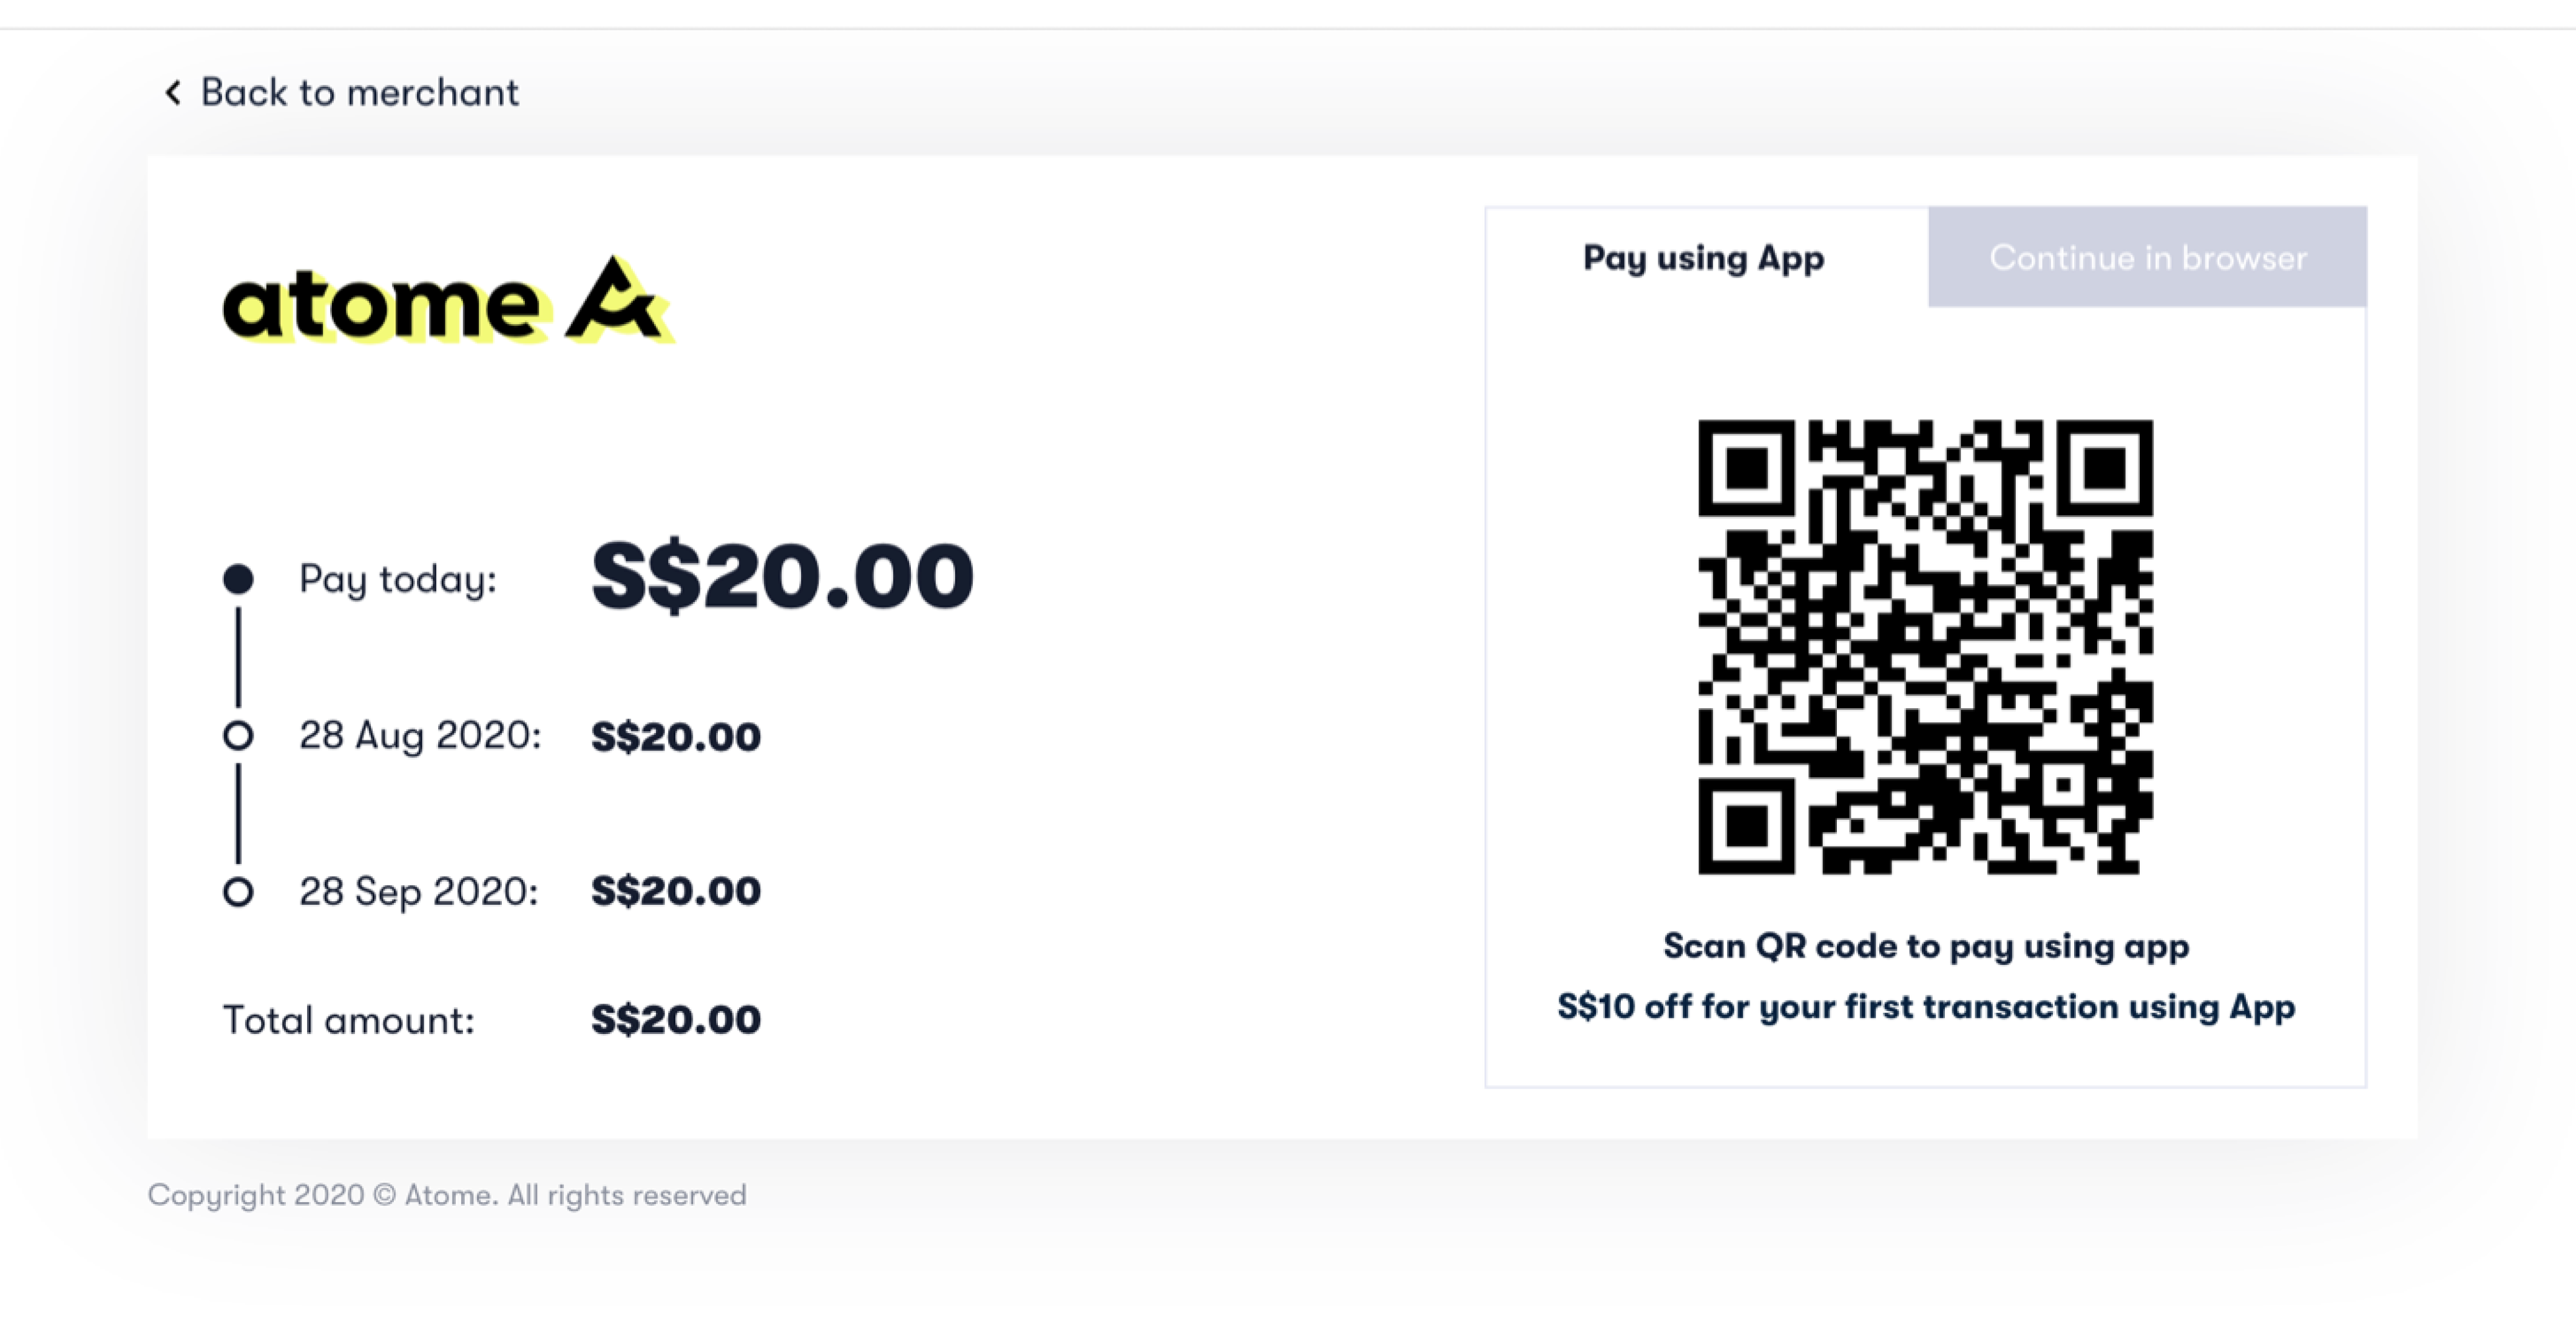Go back via Back to merchant link
Image resolution: width=2576 pixels, height=1335 pixels.
tap(359, 93)
